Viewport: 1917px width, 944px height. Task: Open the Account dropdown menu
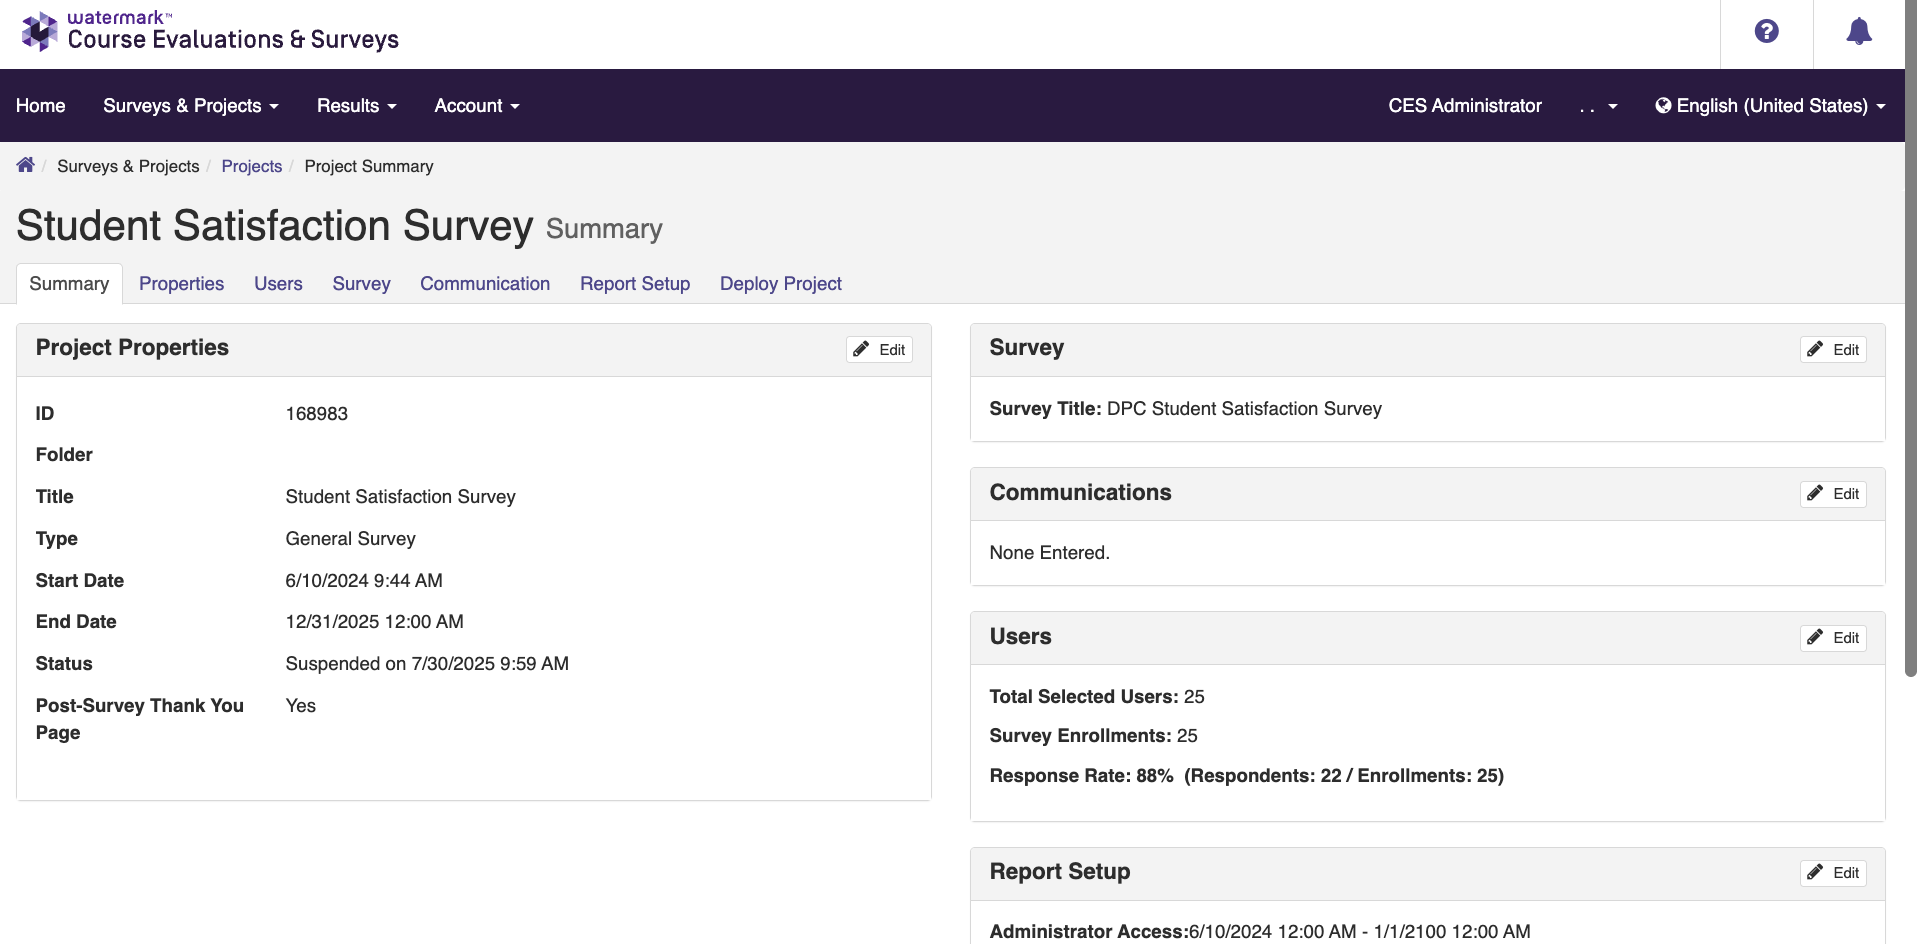pos(476,106)
